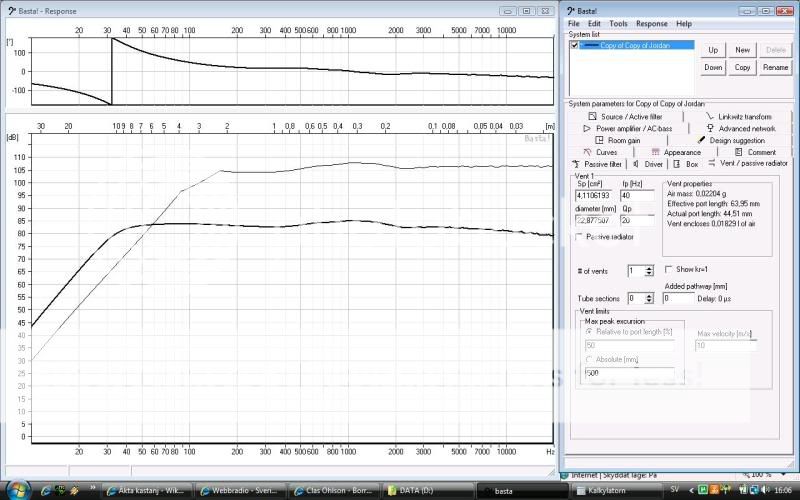Select Absolute [mm] excursion radio button
800x500 pixels.
coord(587,359)
